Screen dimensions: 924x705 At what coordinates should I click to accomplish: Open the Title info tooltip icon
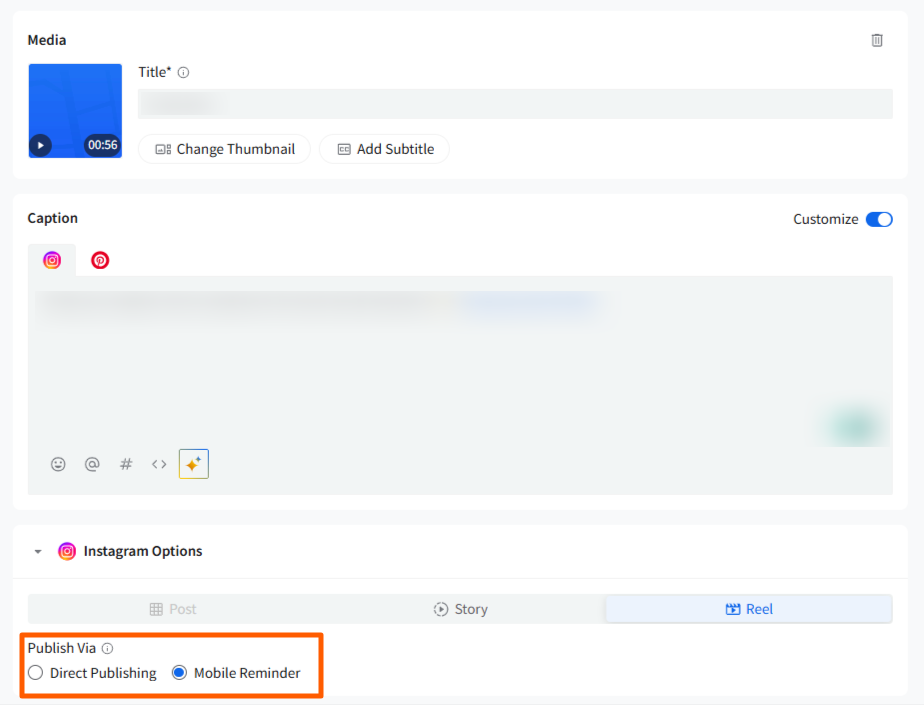[183, 73]
